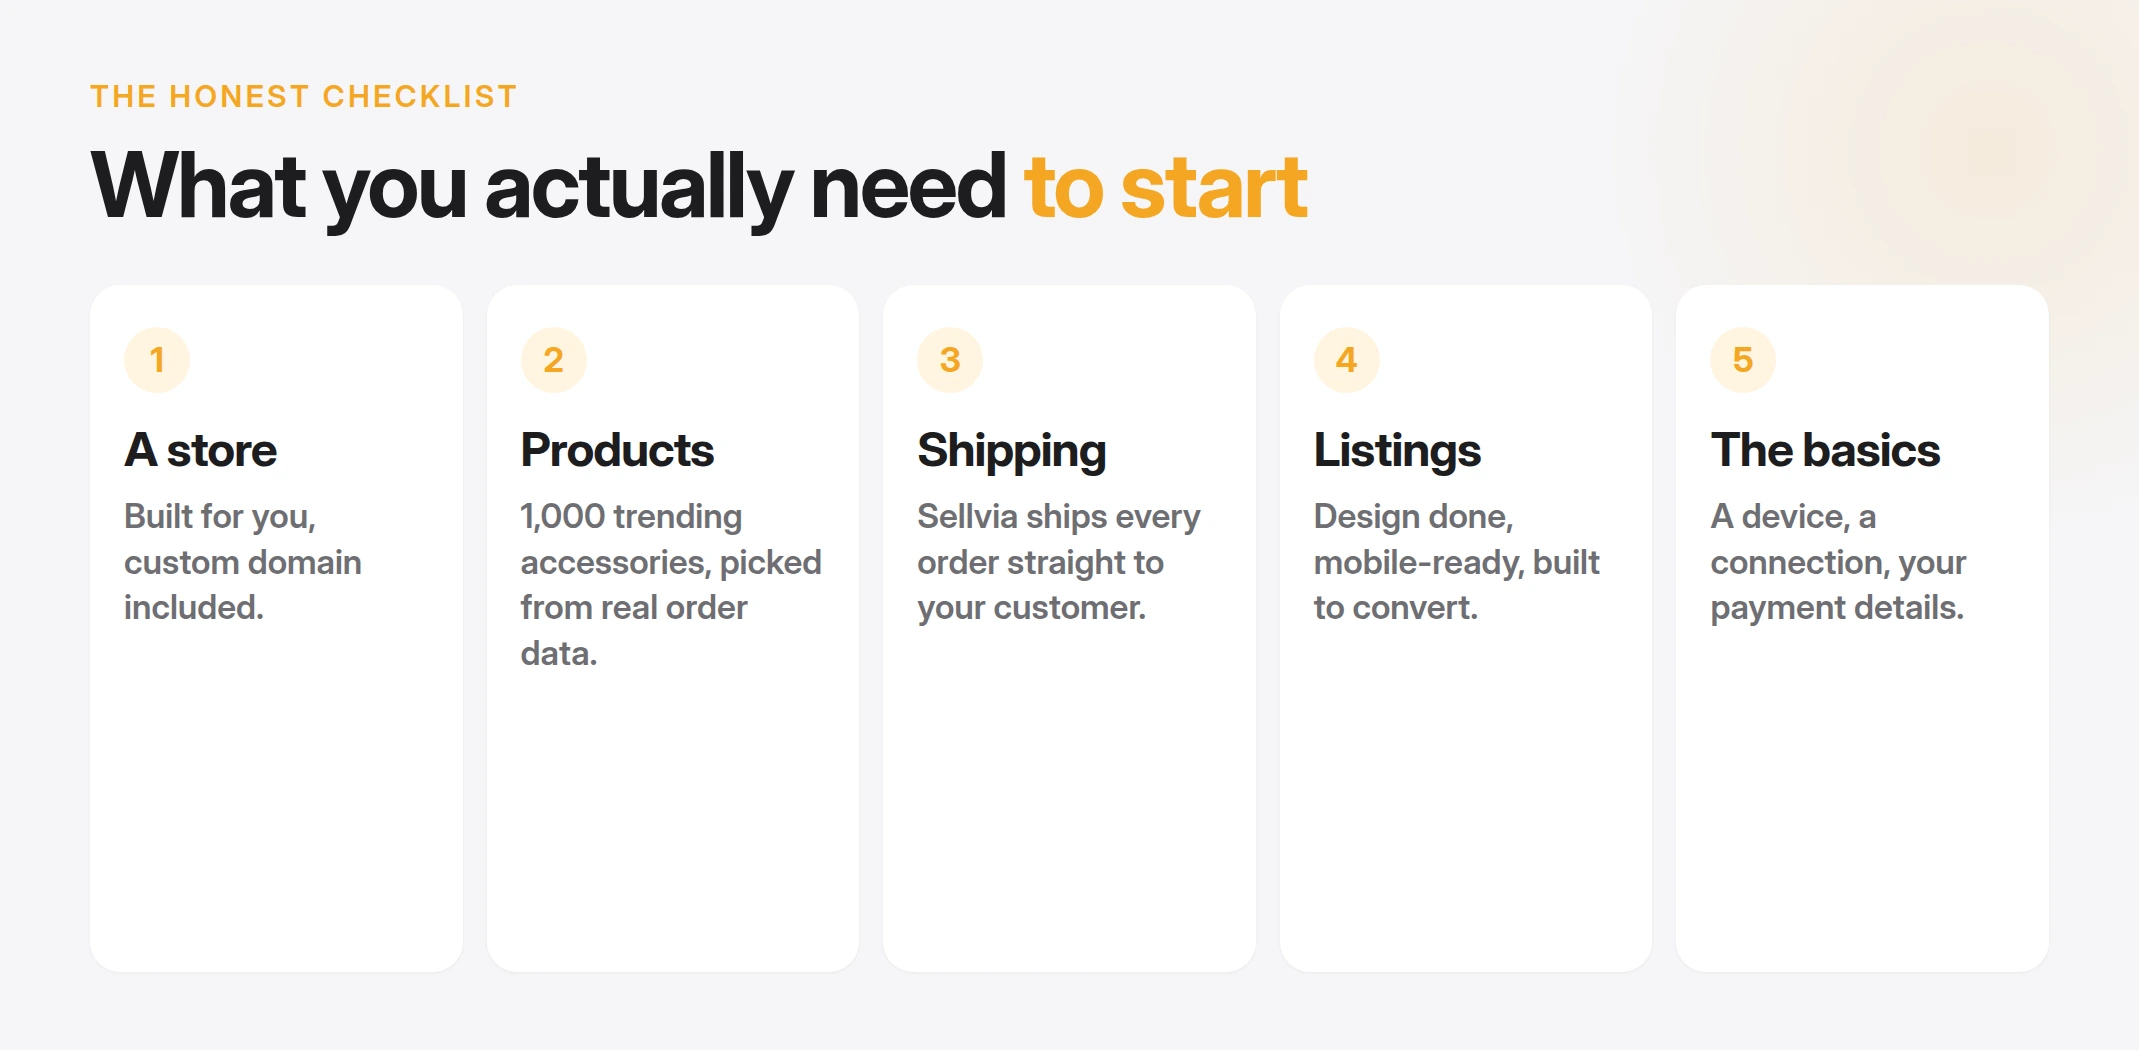Click the number 3 circle badge
This screenshot has width=2139, height=1050.
point(950,360)
